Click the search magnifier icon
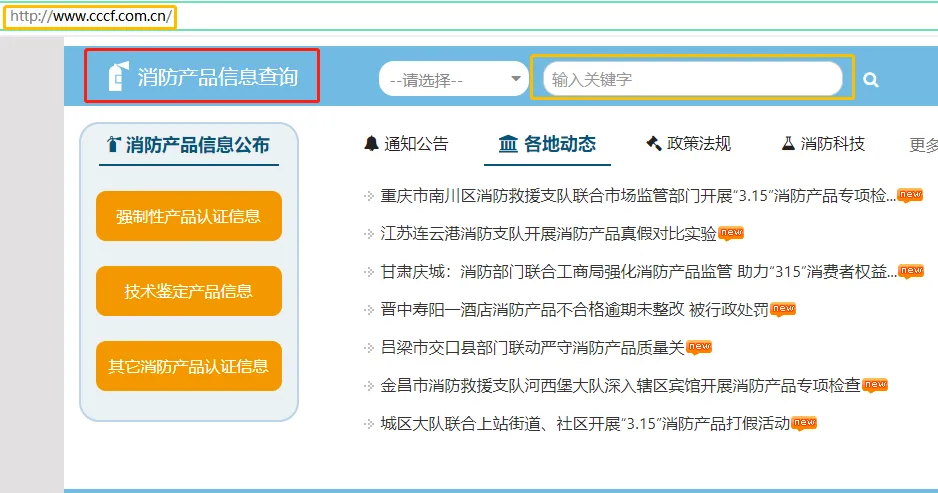The image size is (938, 493). click(871, 80)
